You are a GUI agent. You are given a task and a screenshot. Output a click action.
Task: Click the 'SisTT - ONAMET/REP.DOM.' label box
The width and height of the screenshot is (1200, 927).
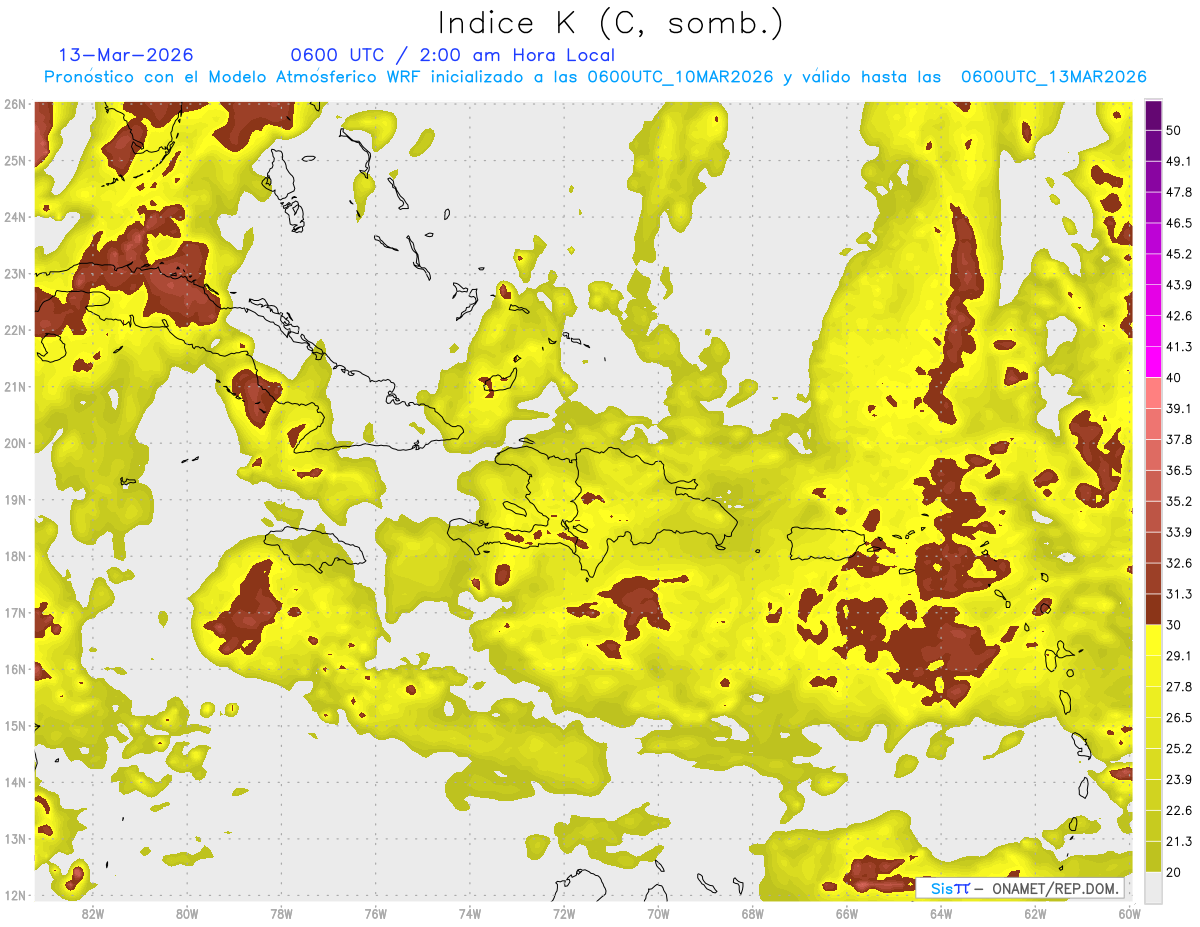(1020, 888)
